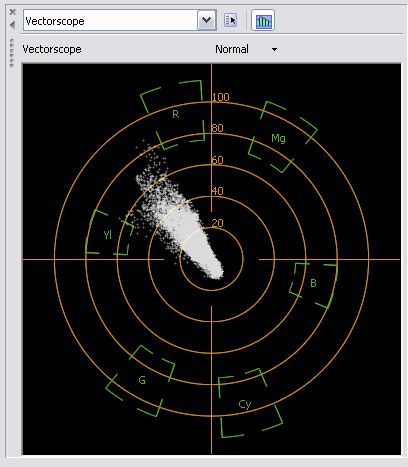Image resolution: width=408 pixels, height=467 pixels.
Task: Select the Normal display mode label
Action: coord(232,49)
